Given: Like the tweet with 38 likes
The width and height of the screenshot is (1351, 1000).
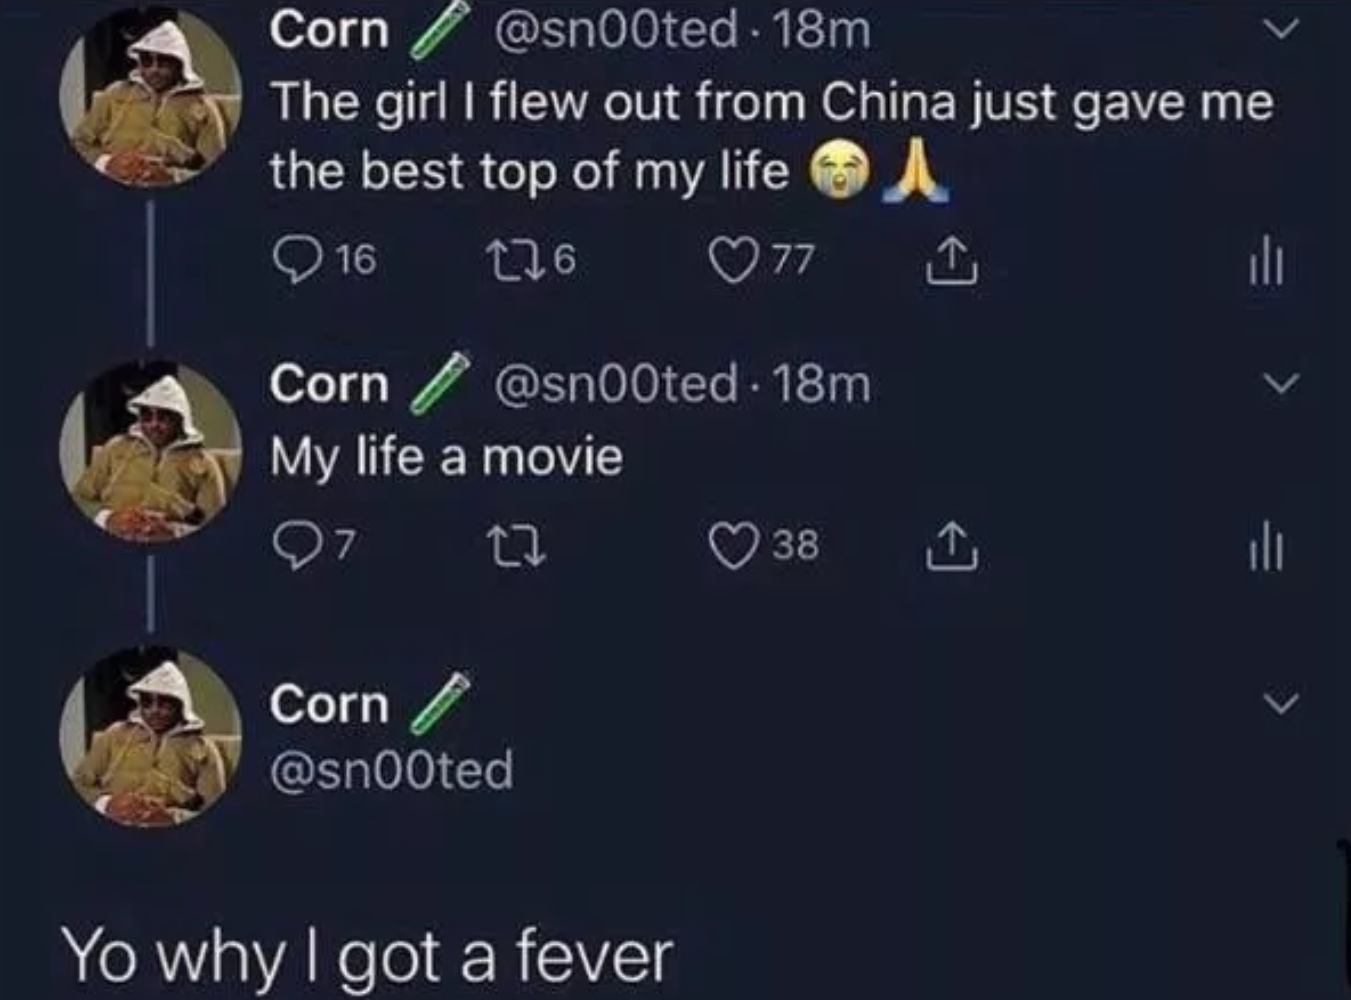Looking at the screenshot, I should 733,547.
